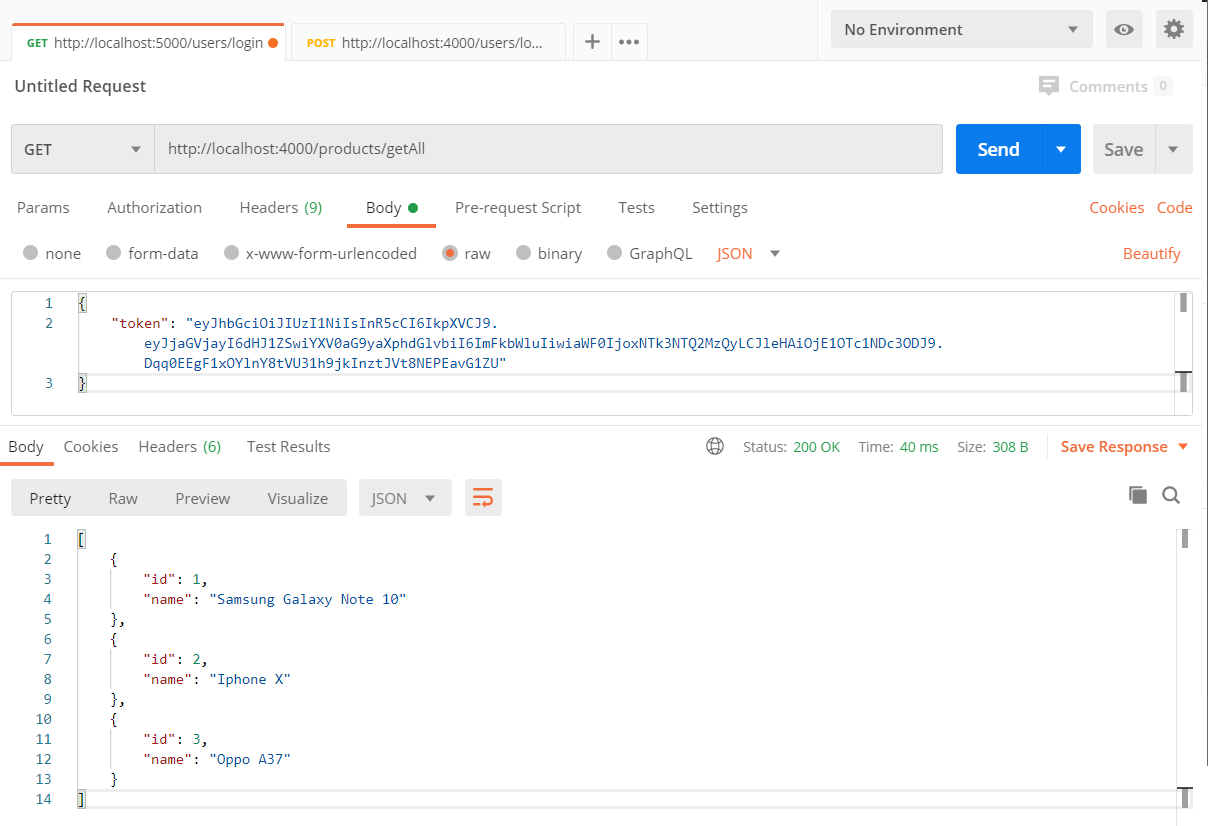
Task: Click the Beautify link
Action: point(1151,254)
